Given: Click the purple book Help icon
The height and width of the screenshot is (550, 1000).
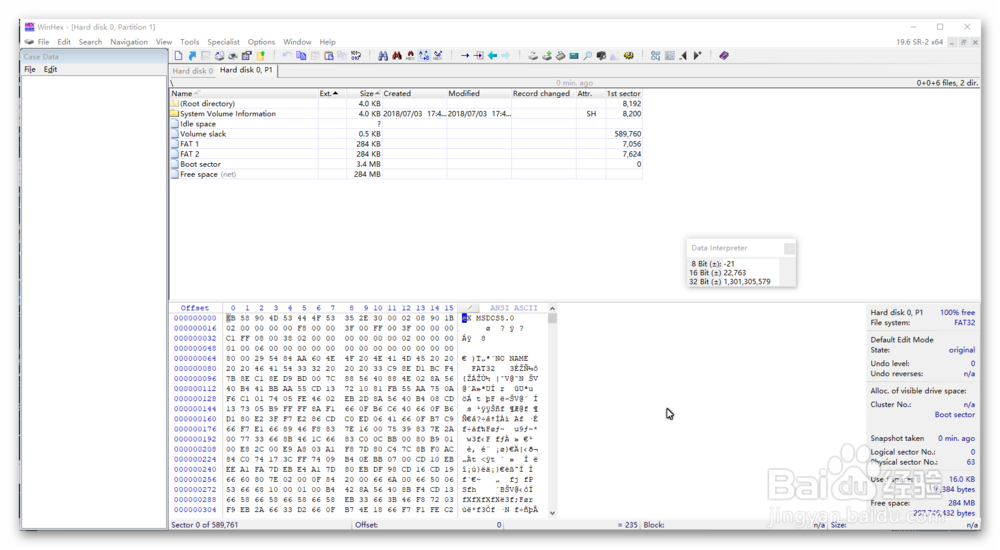Looking at the screenshot, I should (x=723, y=56).
